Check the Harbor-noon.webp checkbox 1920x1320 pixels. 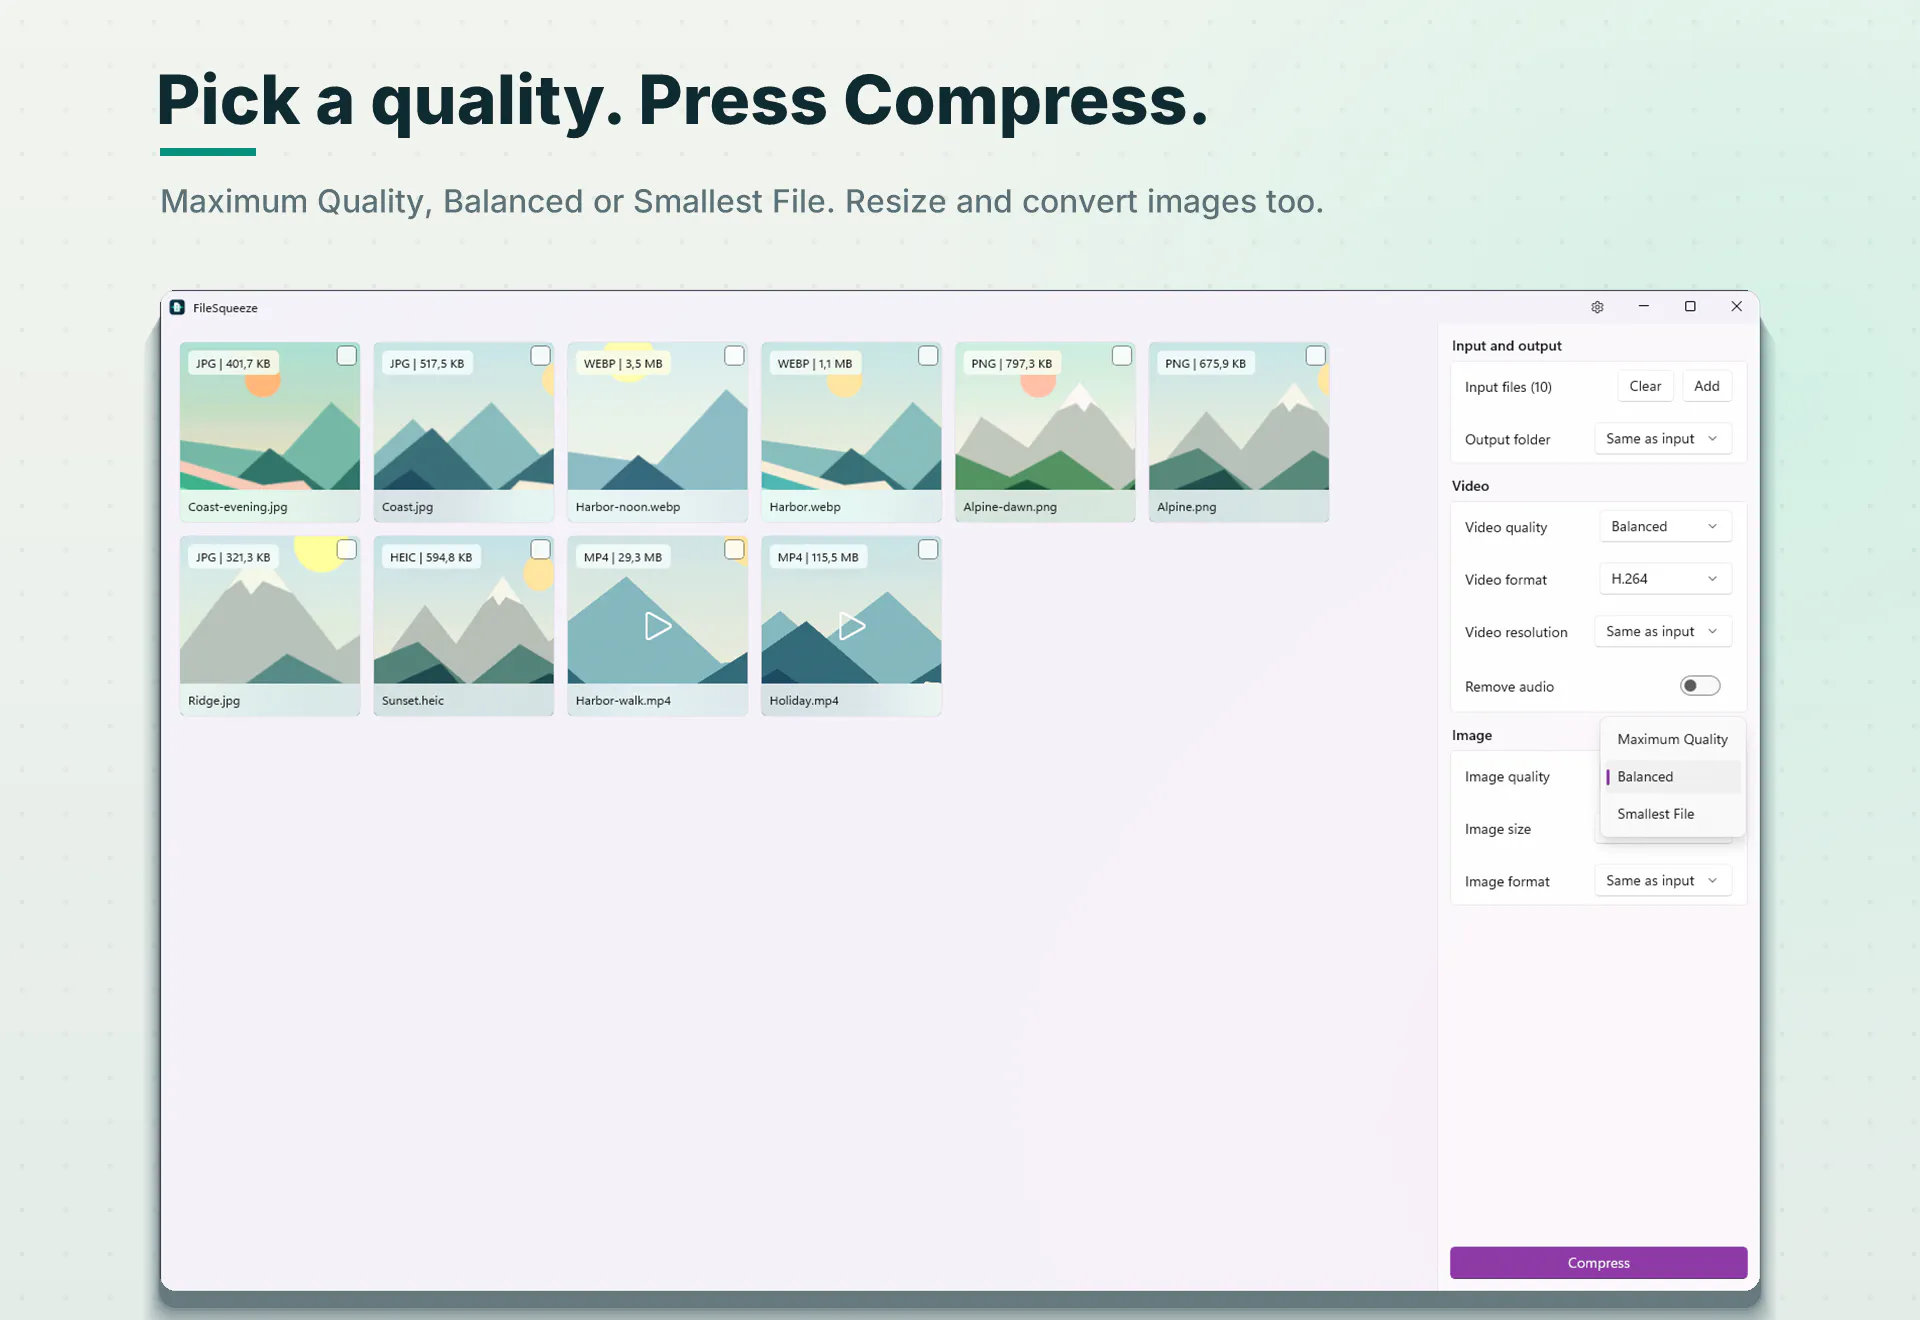click(734, 355)
